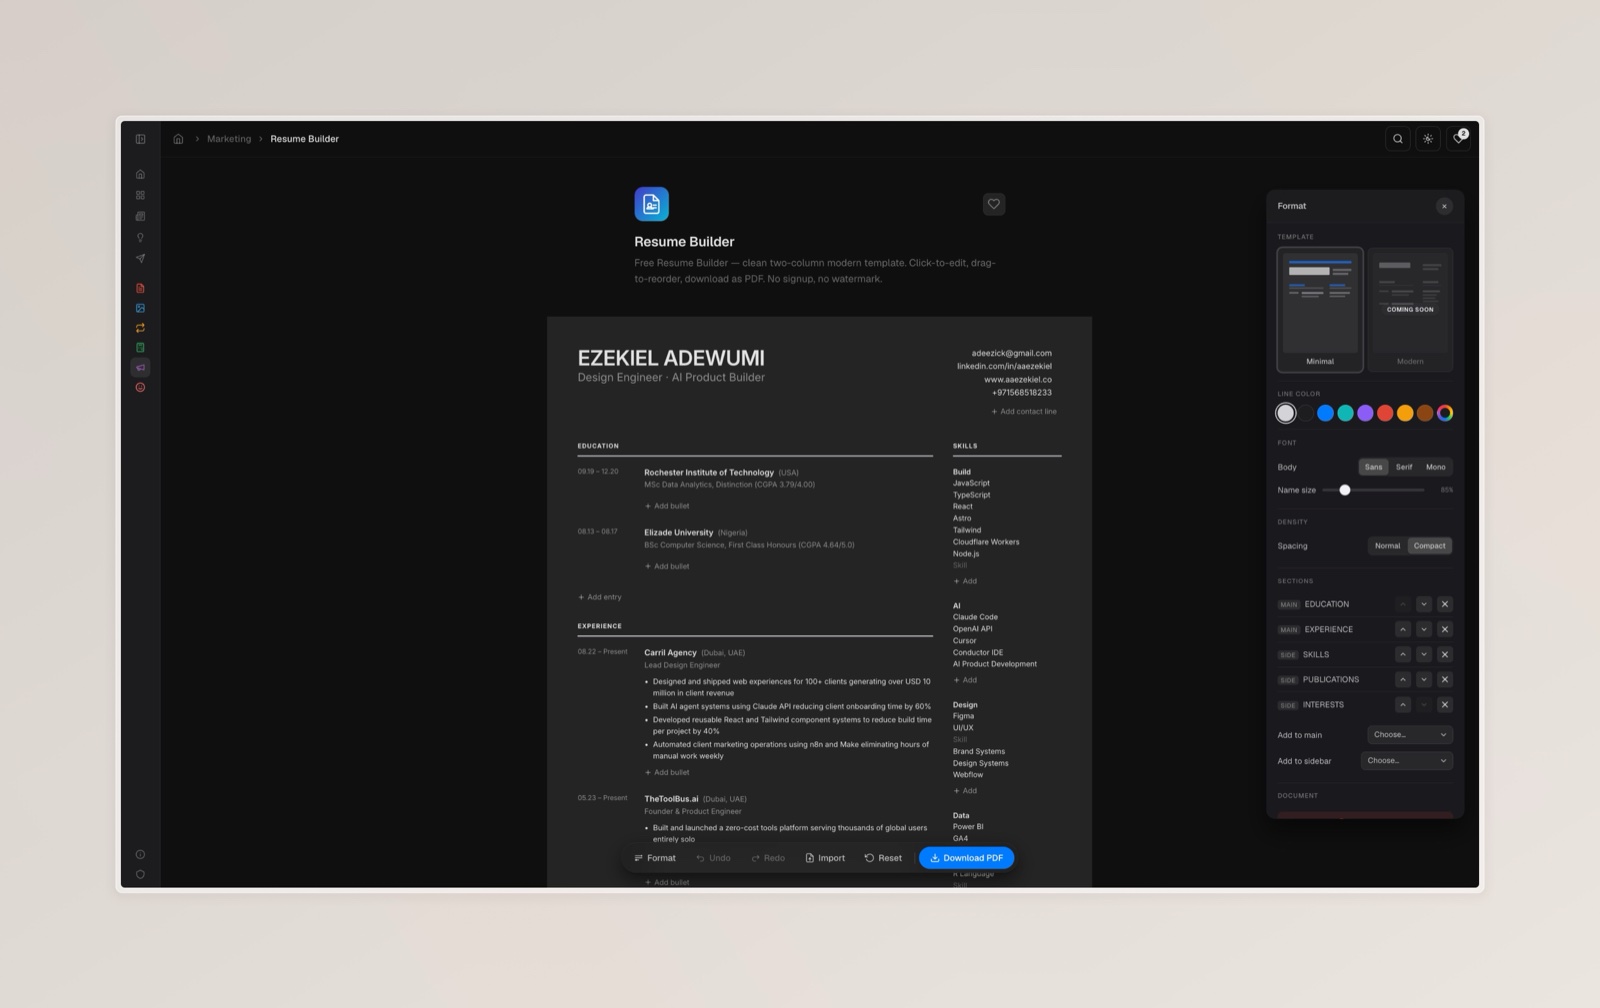The height and width of the screenshot is (1008, 1600).
Task: Open the lightbulb ideas icon in sidebar
Action: [140, 236]
